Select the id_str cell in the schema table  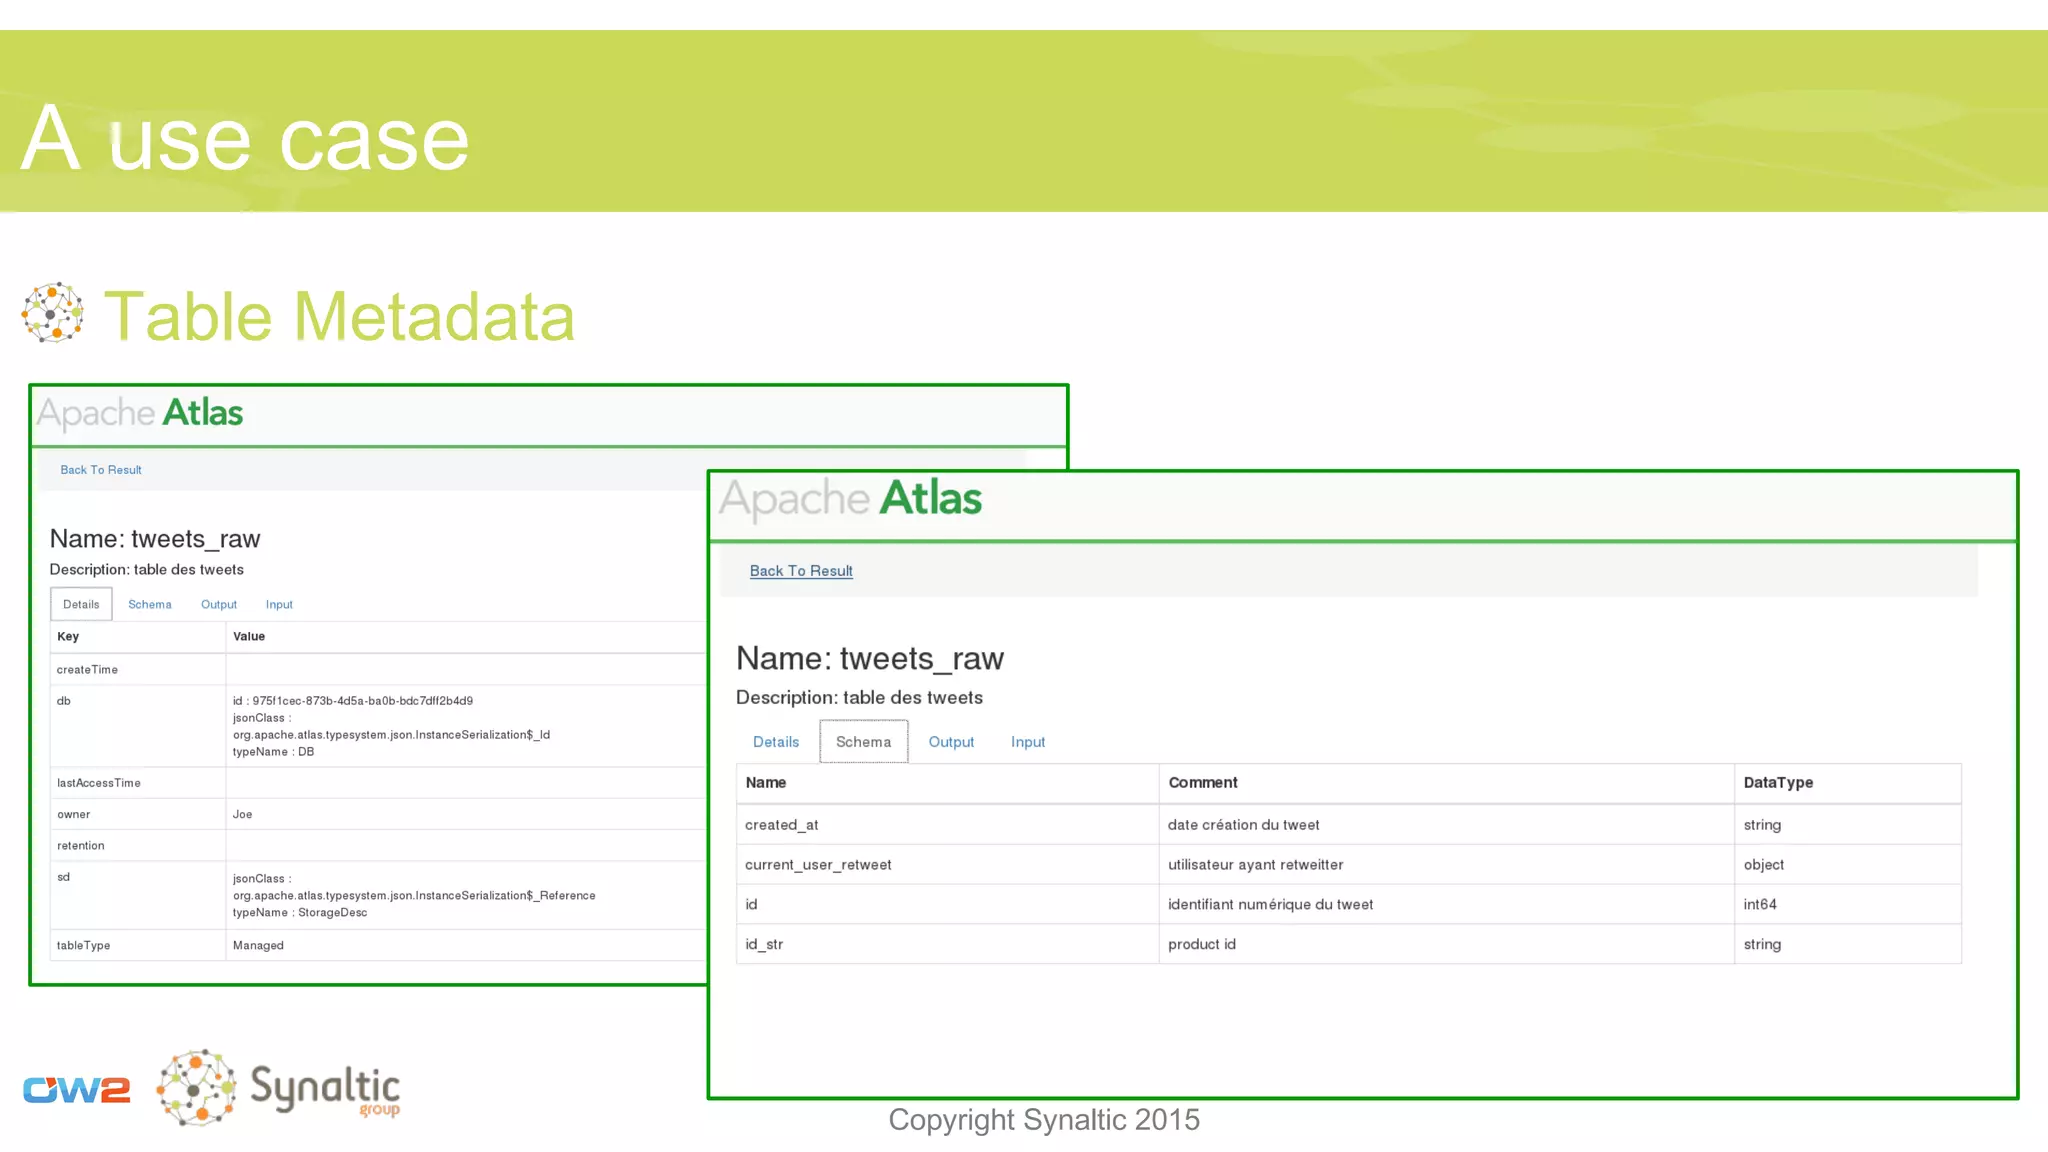point(947,944)
